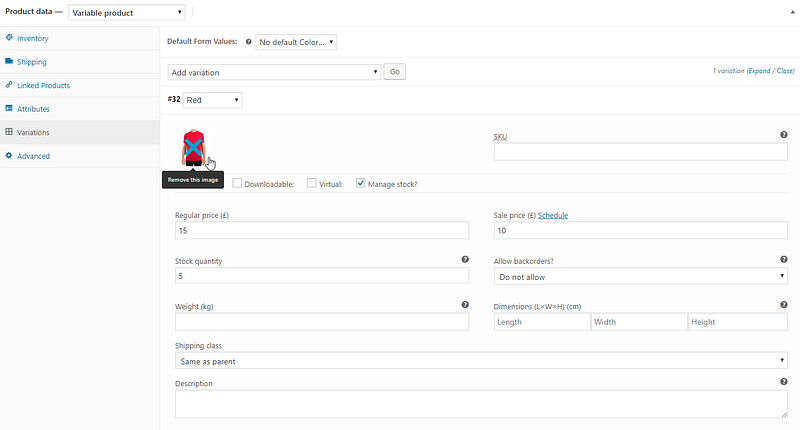Image resolution: width=800 pixels, height=430 pixels.
Task: Click the Description help icon
Action: [x=784, y=382]
